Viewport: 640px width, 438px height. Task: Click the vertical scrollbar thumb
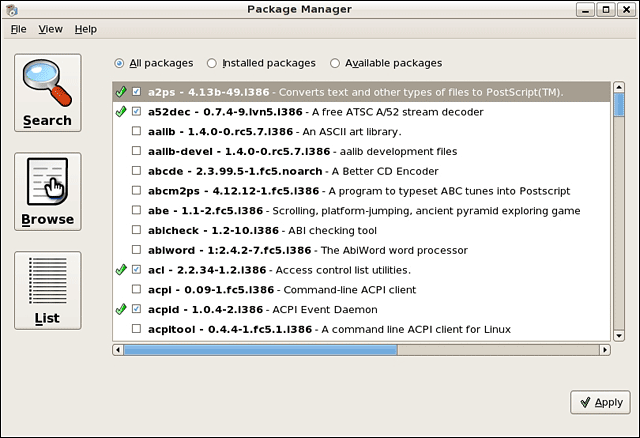tap(619, 105)
